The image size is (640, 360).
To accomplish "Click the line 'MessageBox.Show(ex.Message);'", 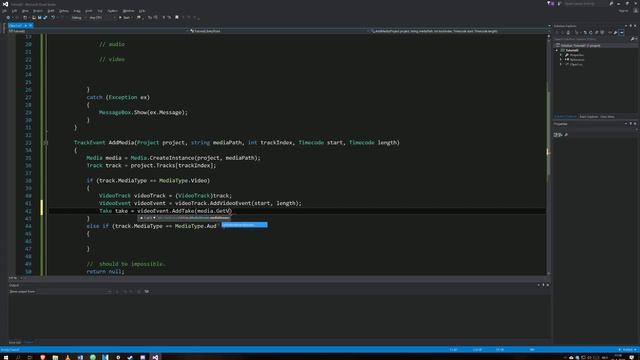I will [143, 112].
